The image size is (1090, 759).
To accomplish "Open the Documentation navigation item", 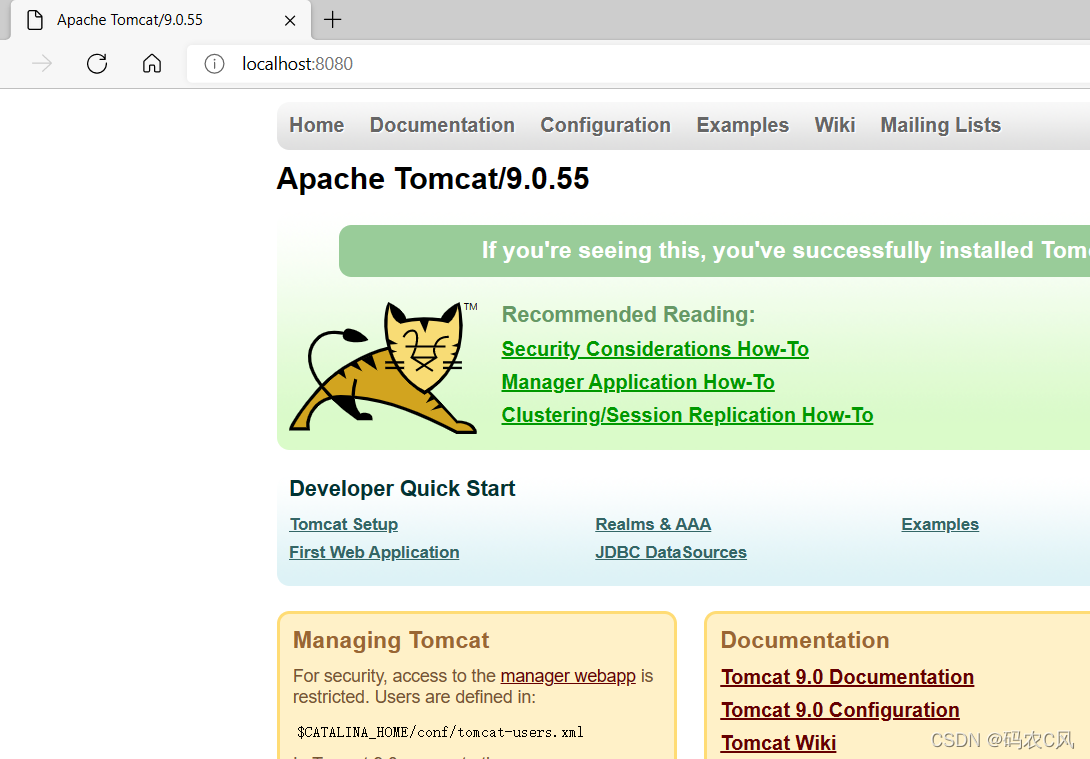I will [x=442, y=125].
